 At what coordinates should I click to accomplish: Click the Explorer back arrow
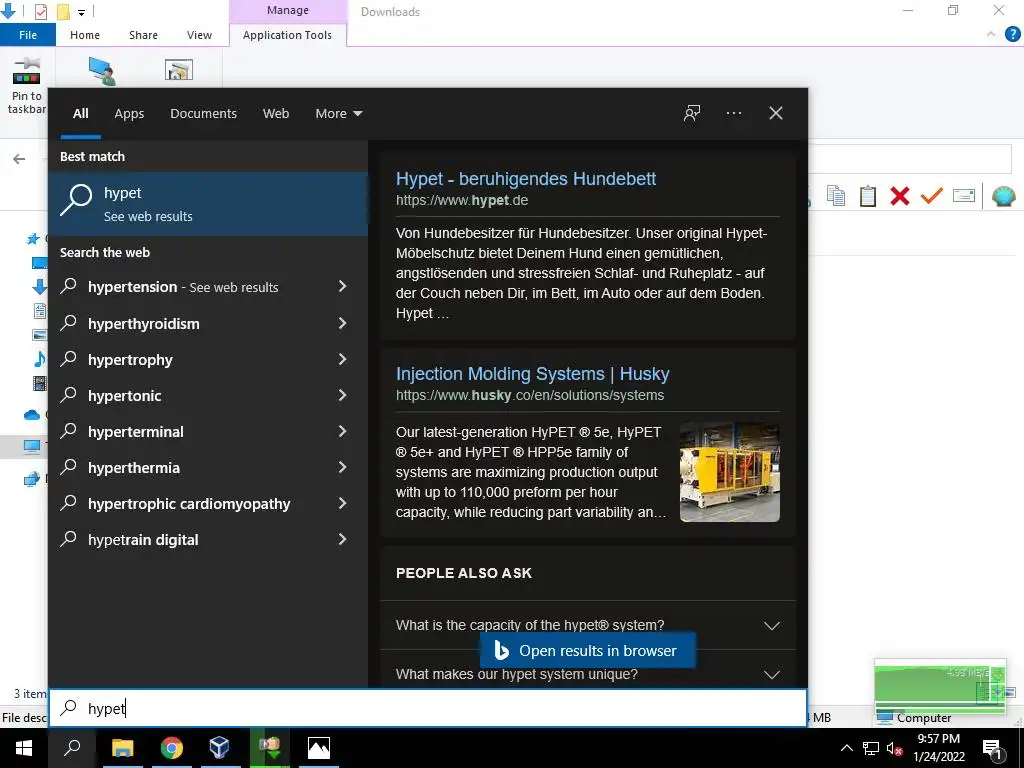point(19,159)
